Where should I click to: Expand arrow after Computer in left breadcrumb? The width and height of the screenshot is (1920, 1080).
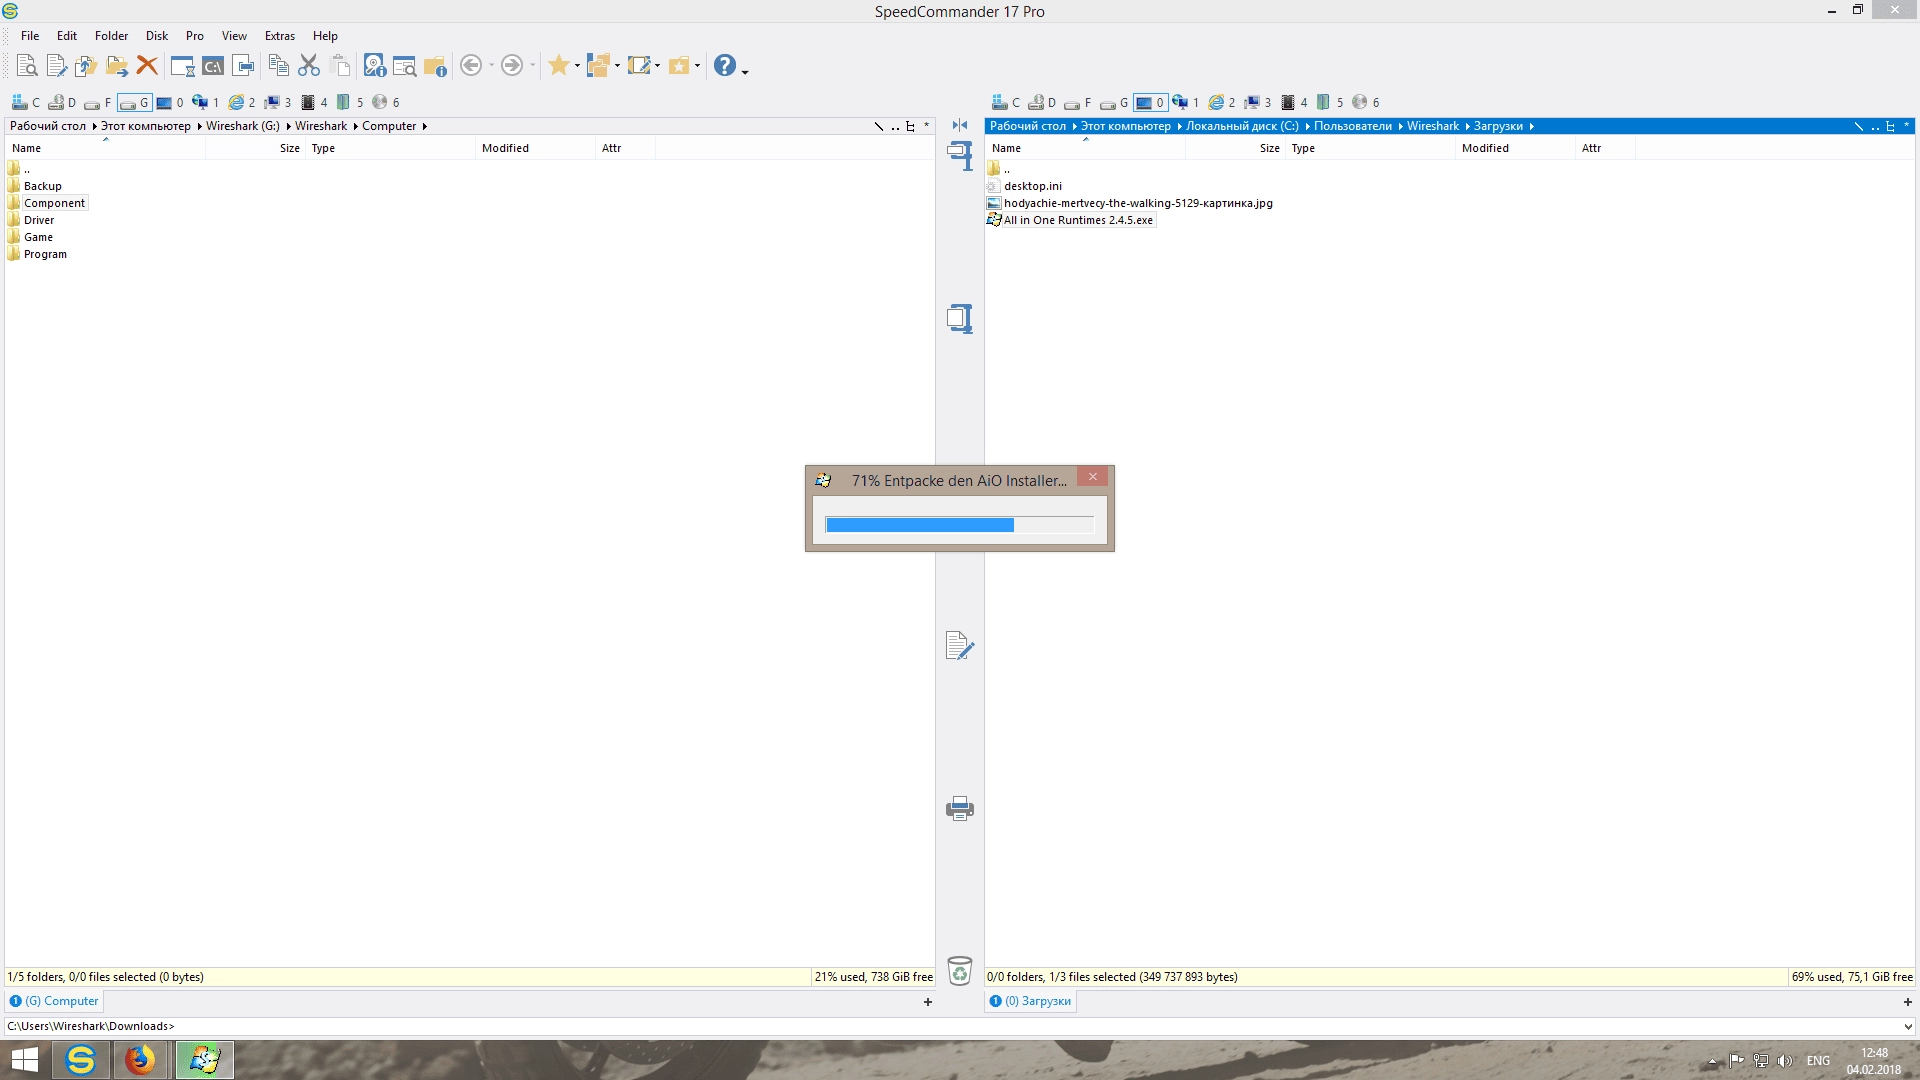pyautogui.click(x=425, y=126)
